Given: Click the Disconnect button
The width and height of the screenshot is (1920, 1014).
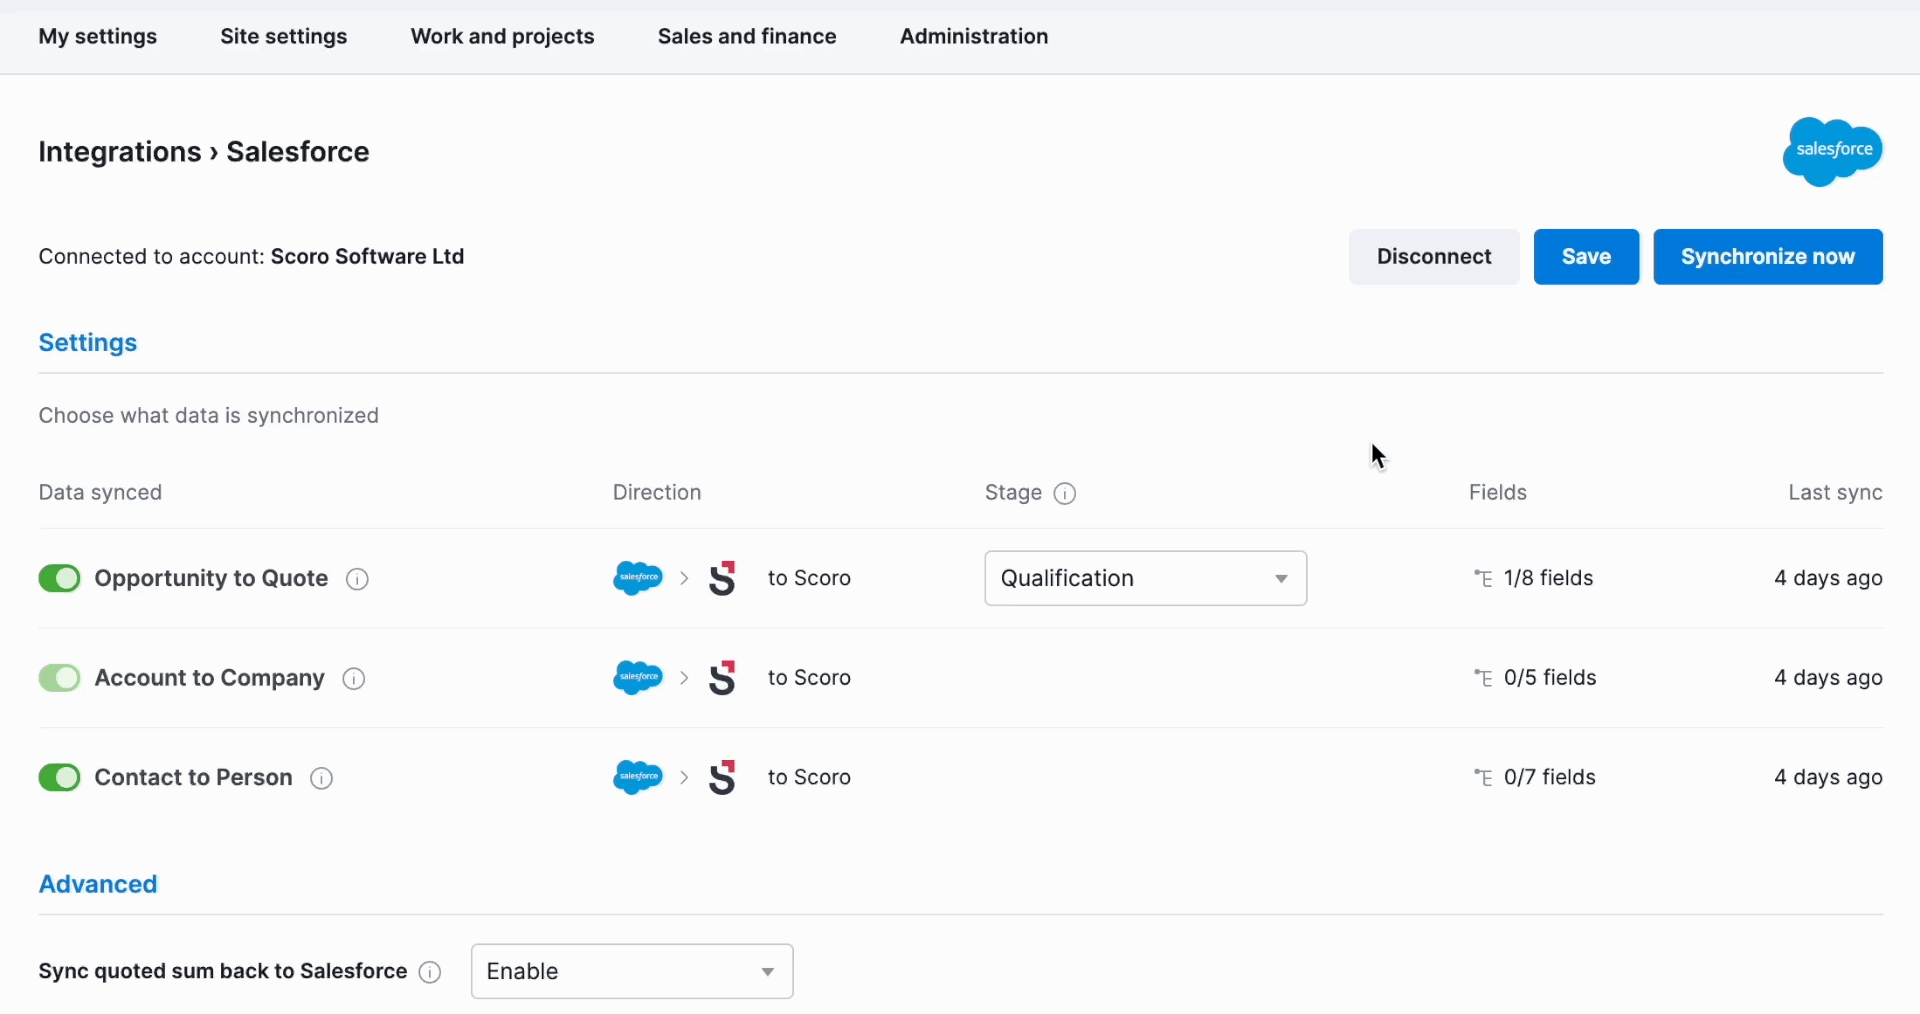Looking at the screenshot, I should coord(1434,257).
